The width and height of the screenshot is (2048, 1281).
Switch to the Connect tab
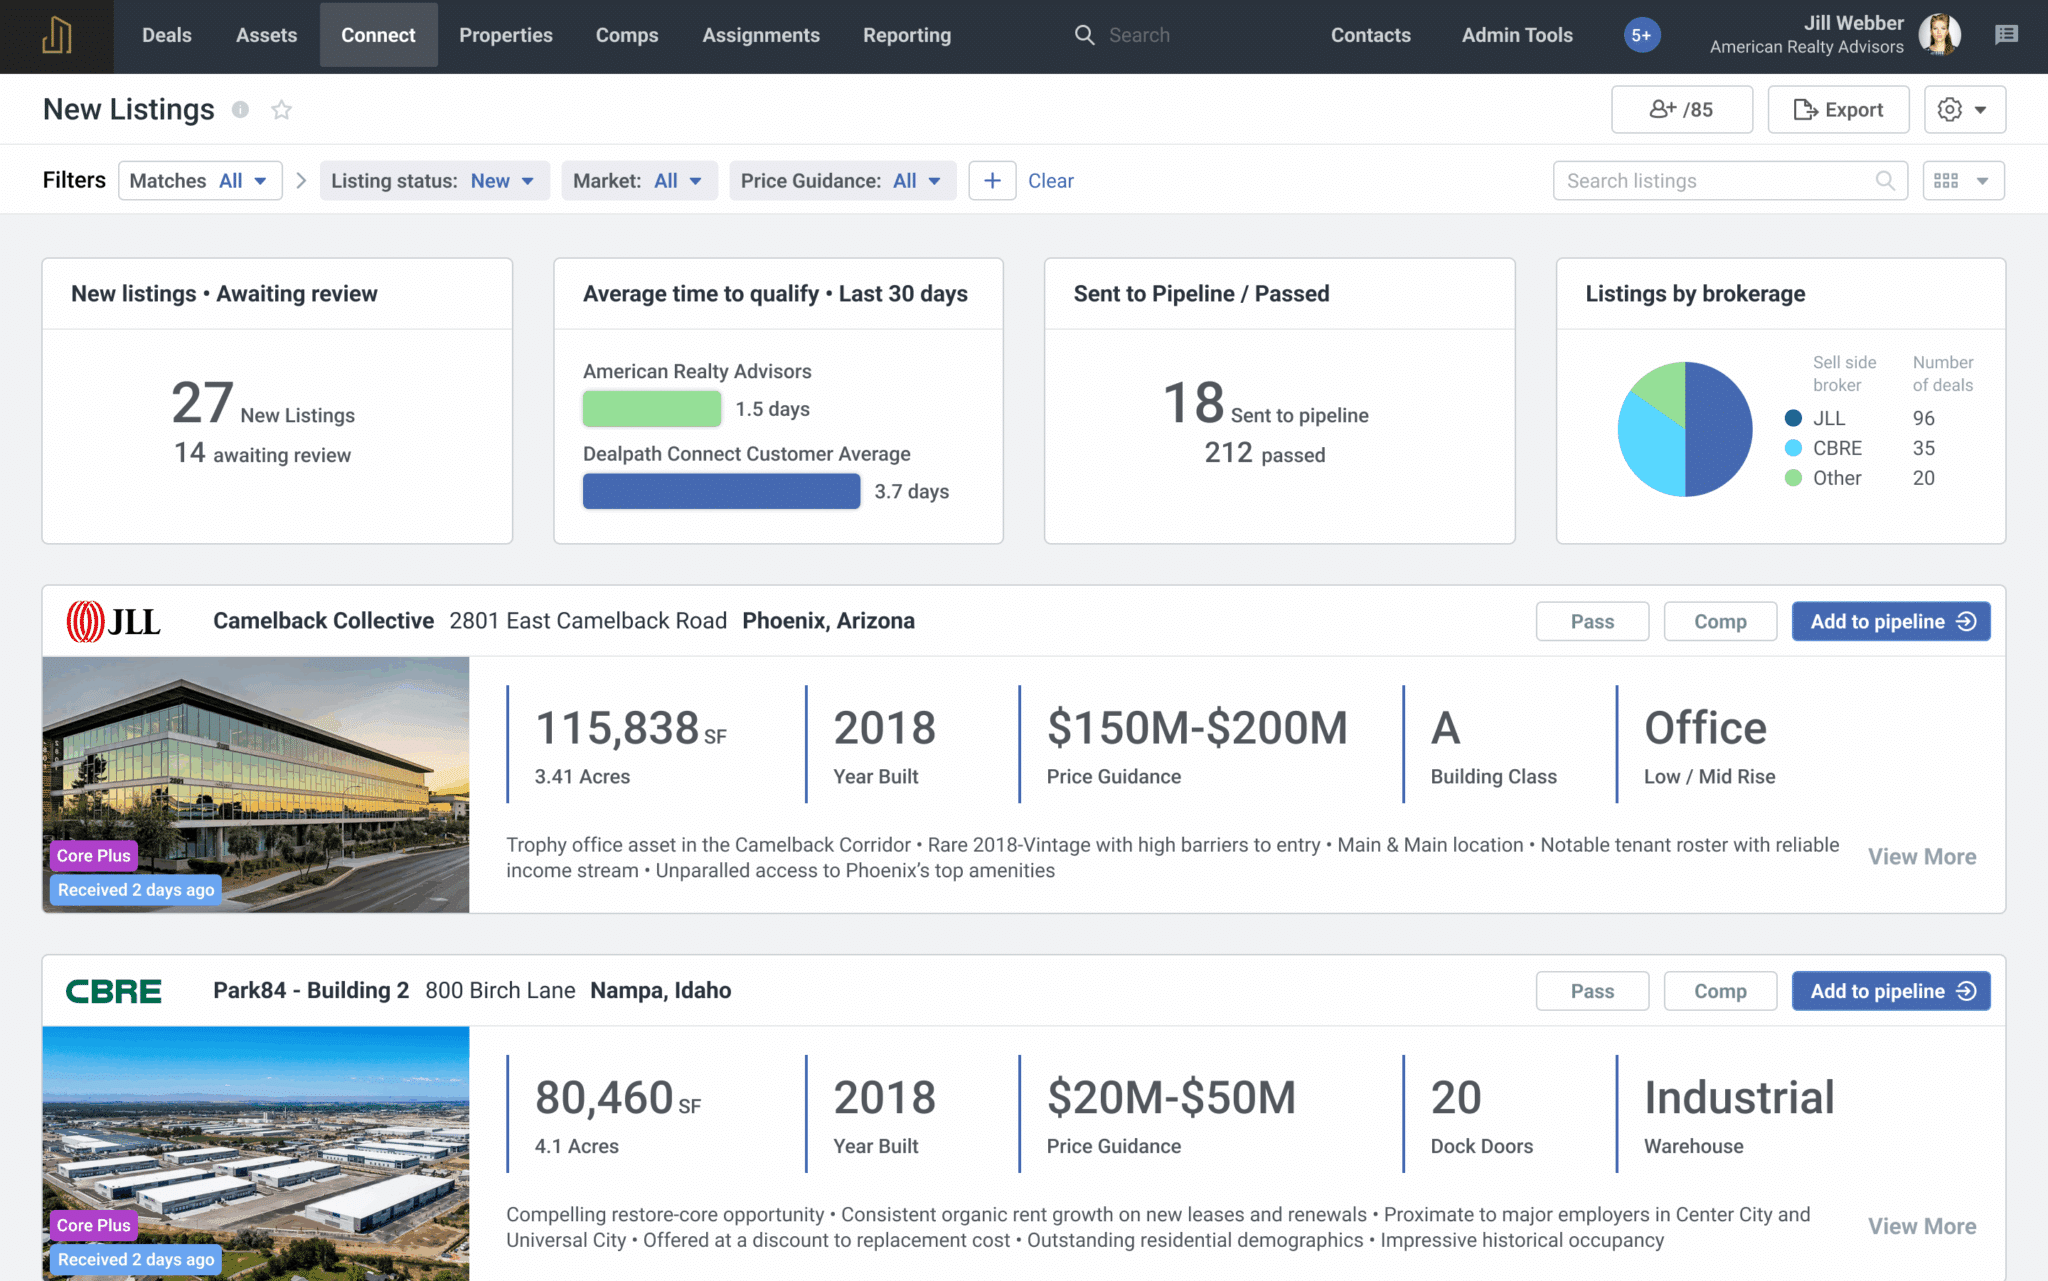click(x=378, y=34)
